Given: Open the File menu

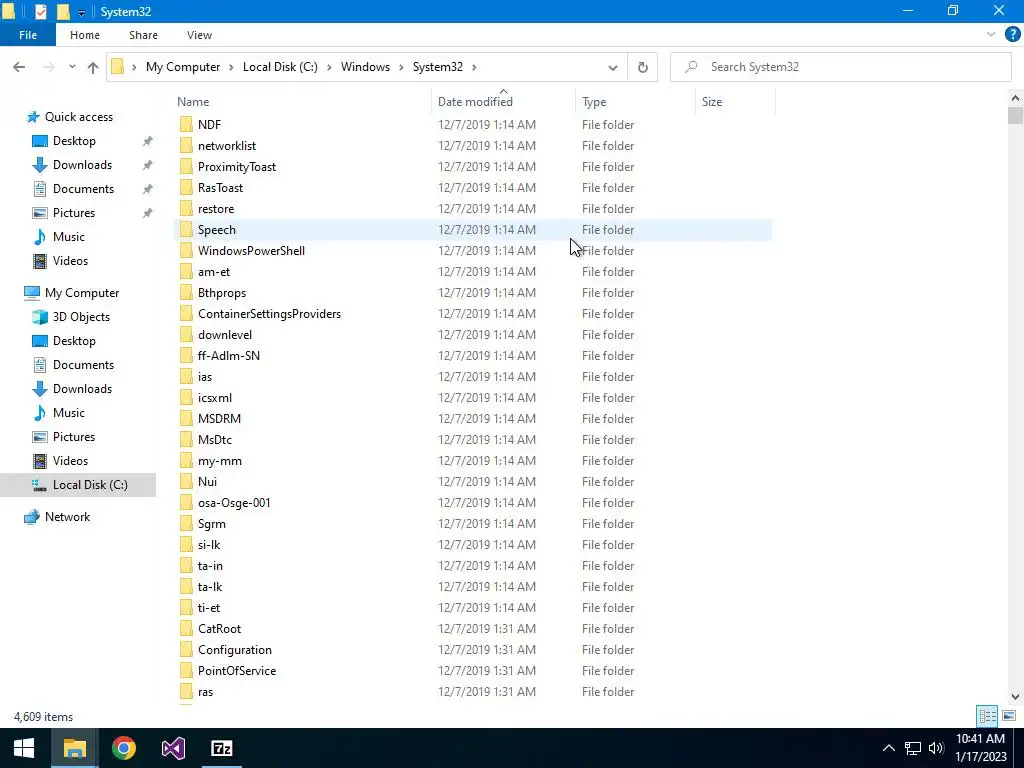Looking at the screenshot, I should tap(28, 35).
